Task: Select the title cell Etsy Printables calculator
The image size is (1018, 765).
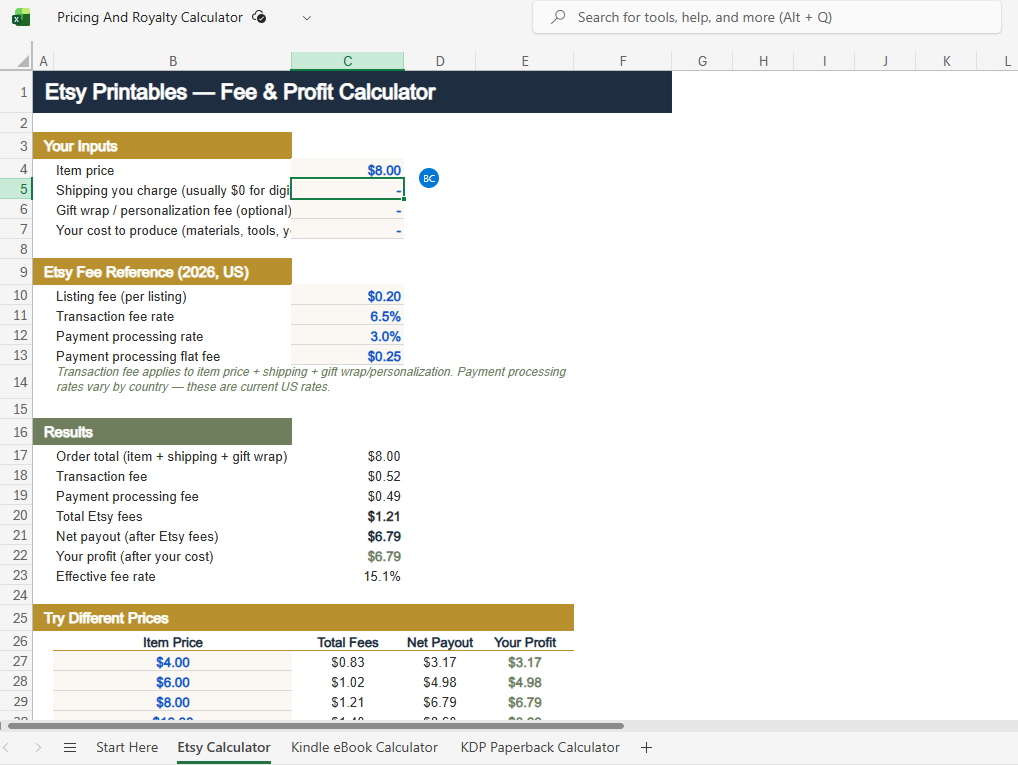Action: pos(353,92)
